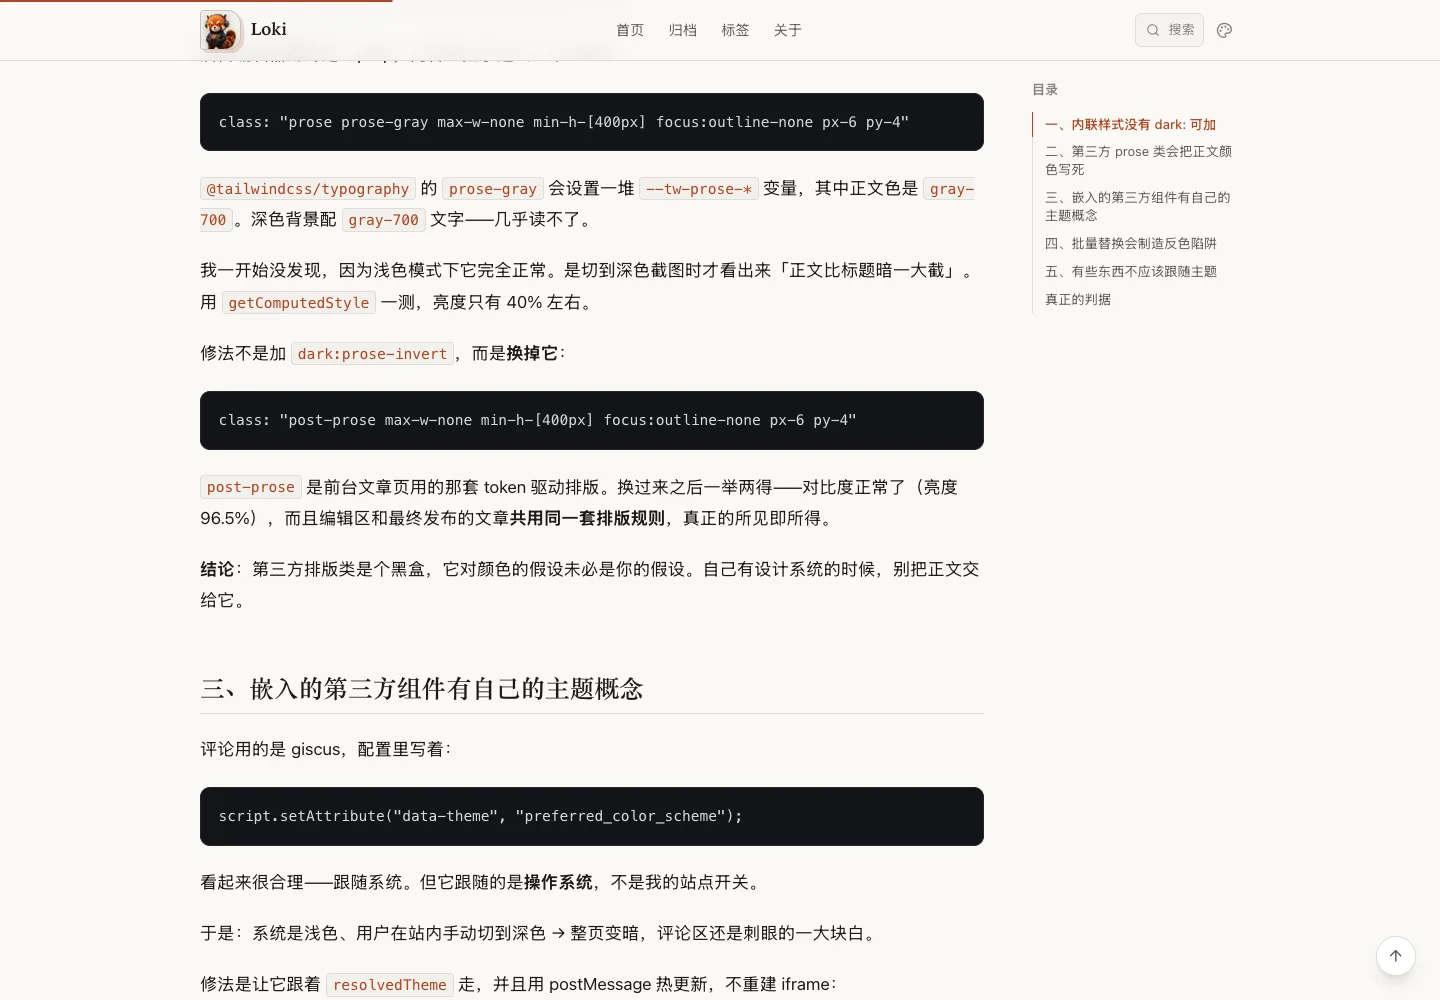The image size is (1440, 1000).
Task: Jump to TOC entry 五、有些东西不应该跟随主题
Action: pyautogui.click(x=1131, y=271)
